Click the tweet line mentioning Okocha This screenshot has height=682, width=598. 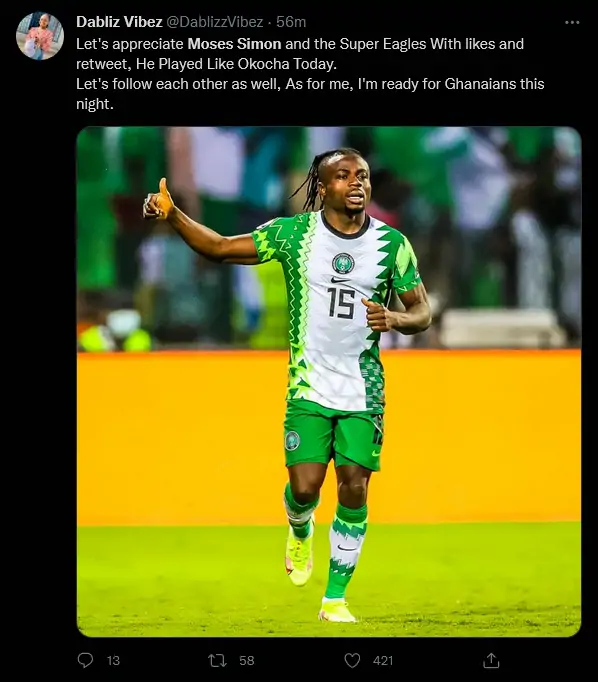point(207,64)
